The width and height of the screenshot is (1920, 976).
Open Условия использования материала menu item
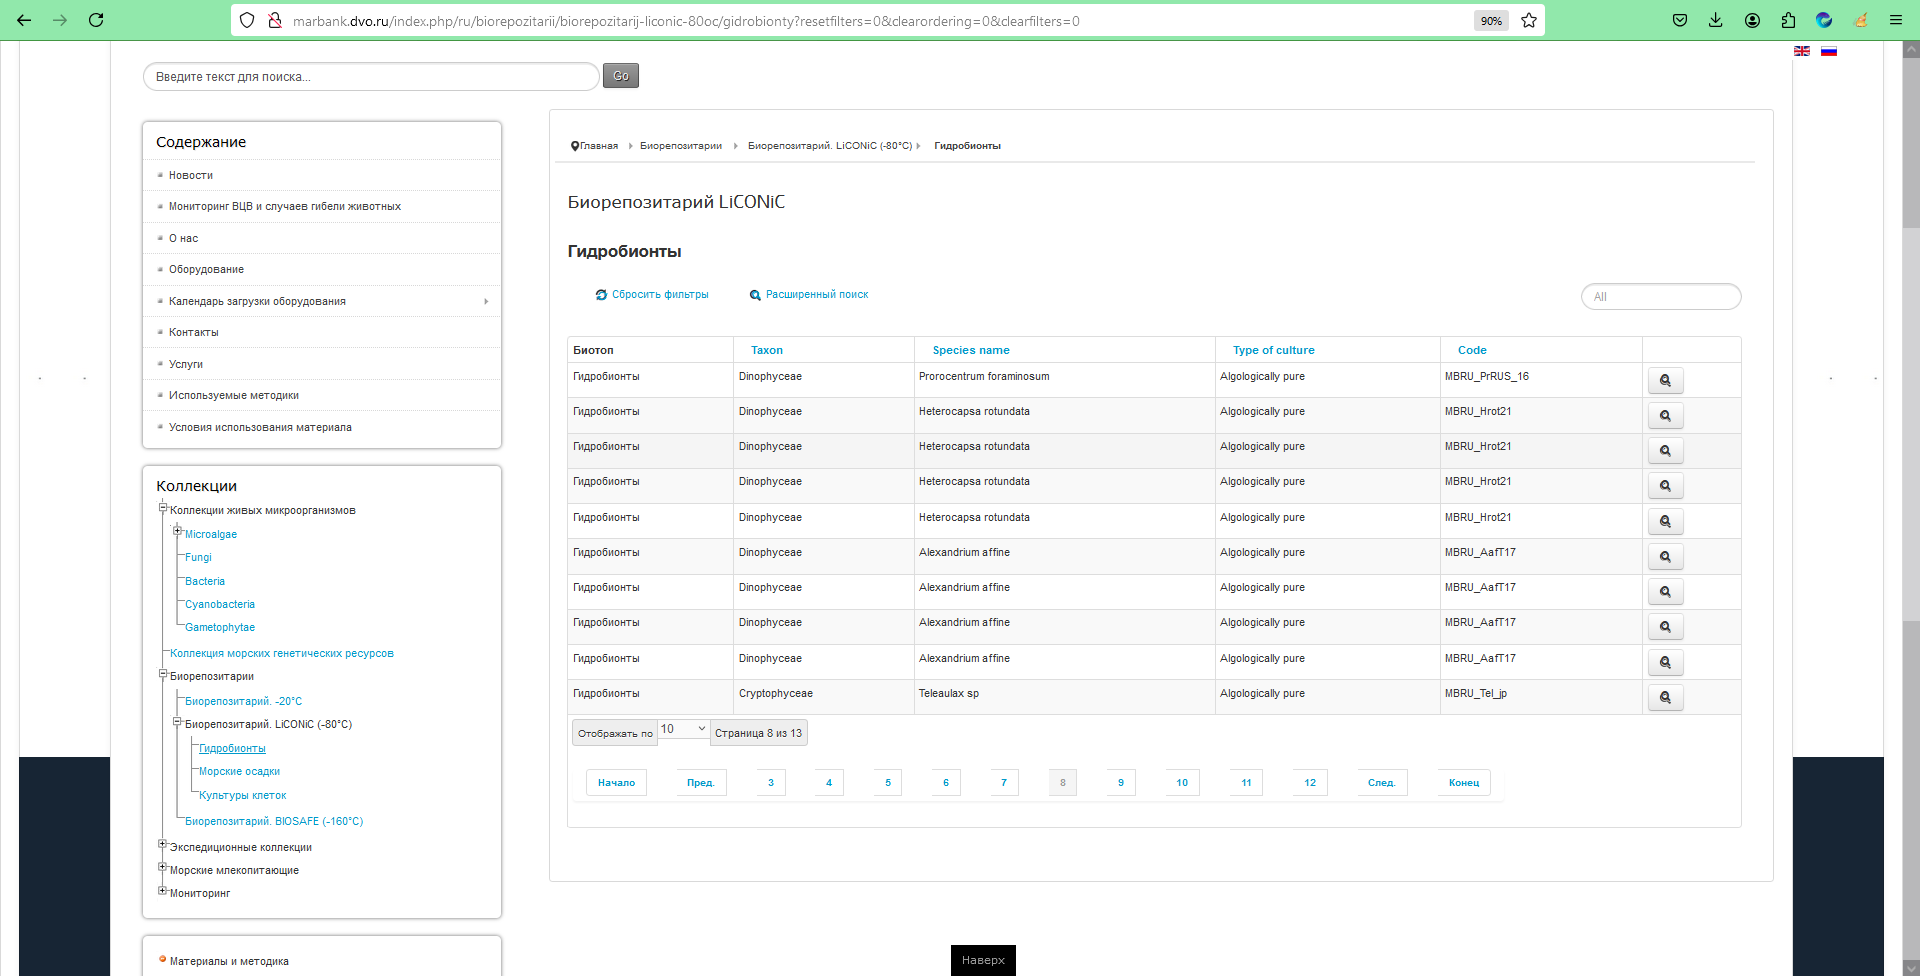tap(260, 428)
